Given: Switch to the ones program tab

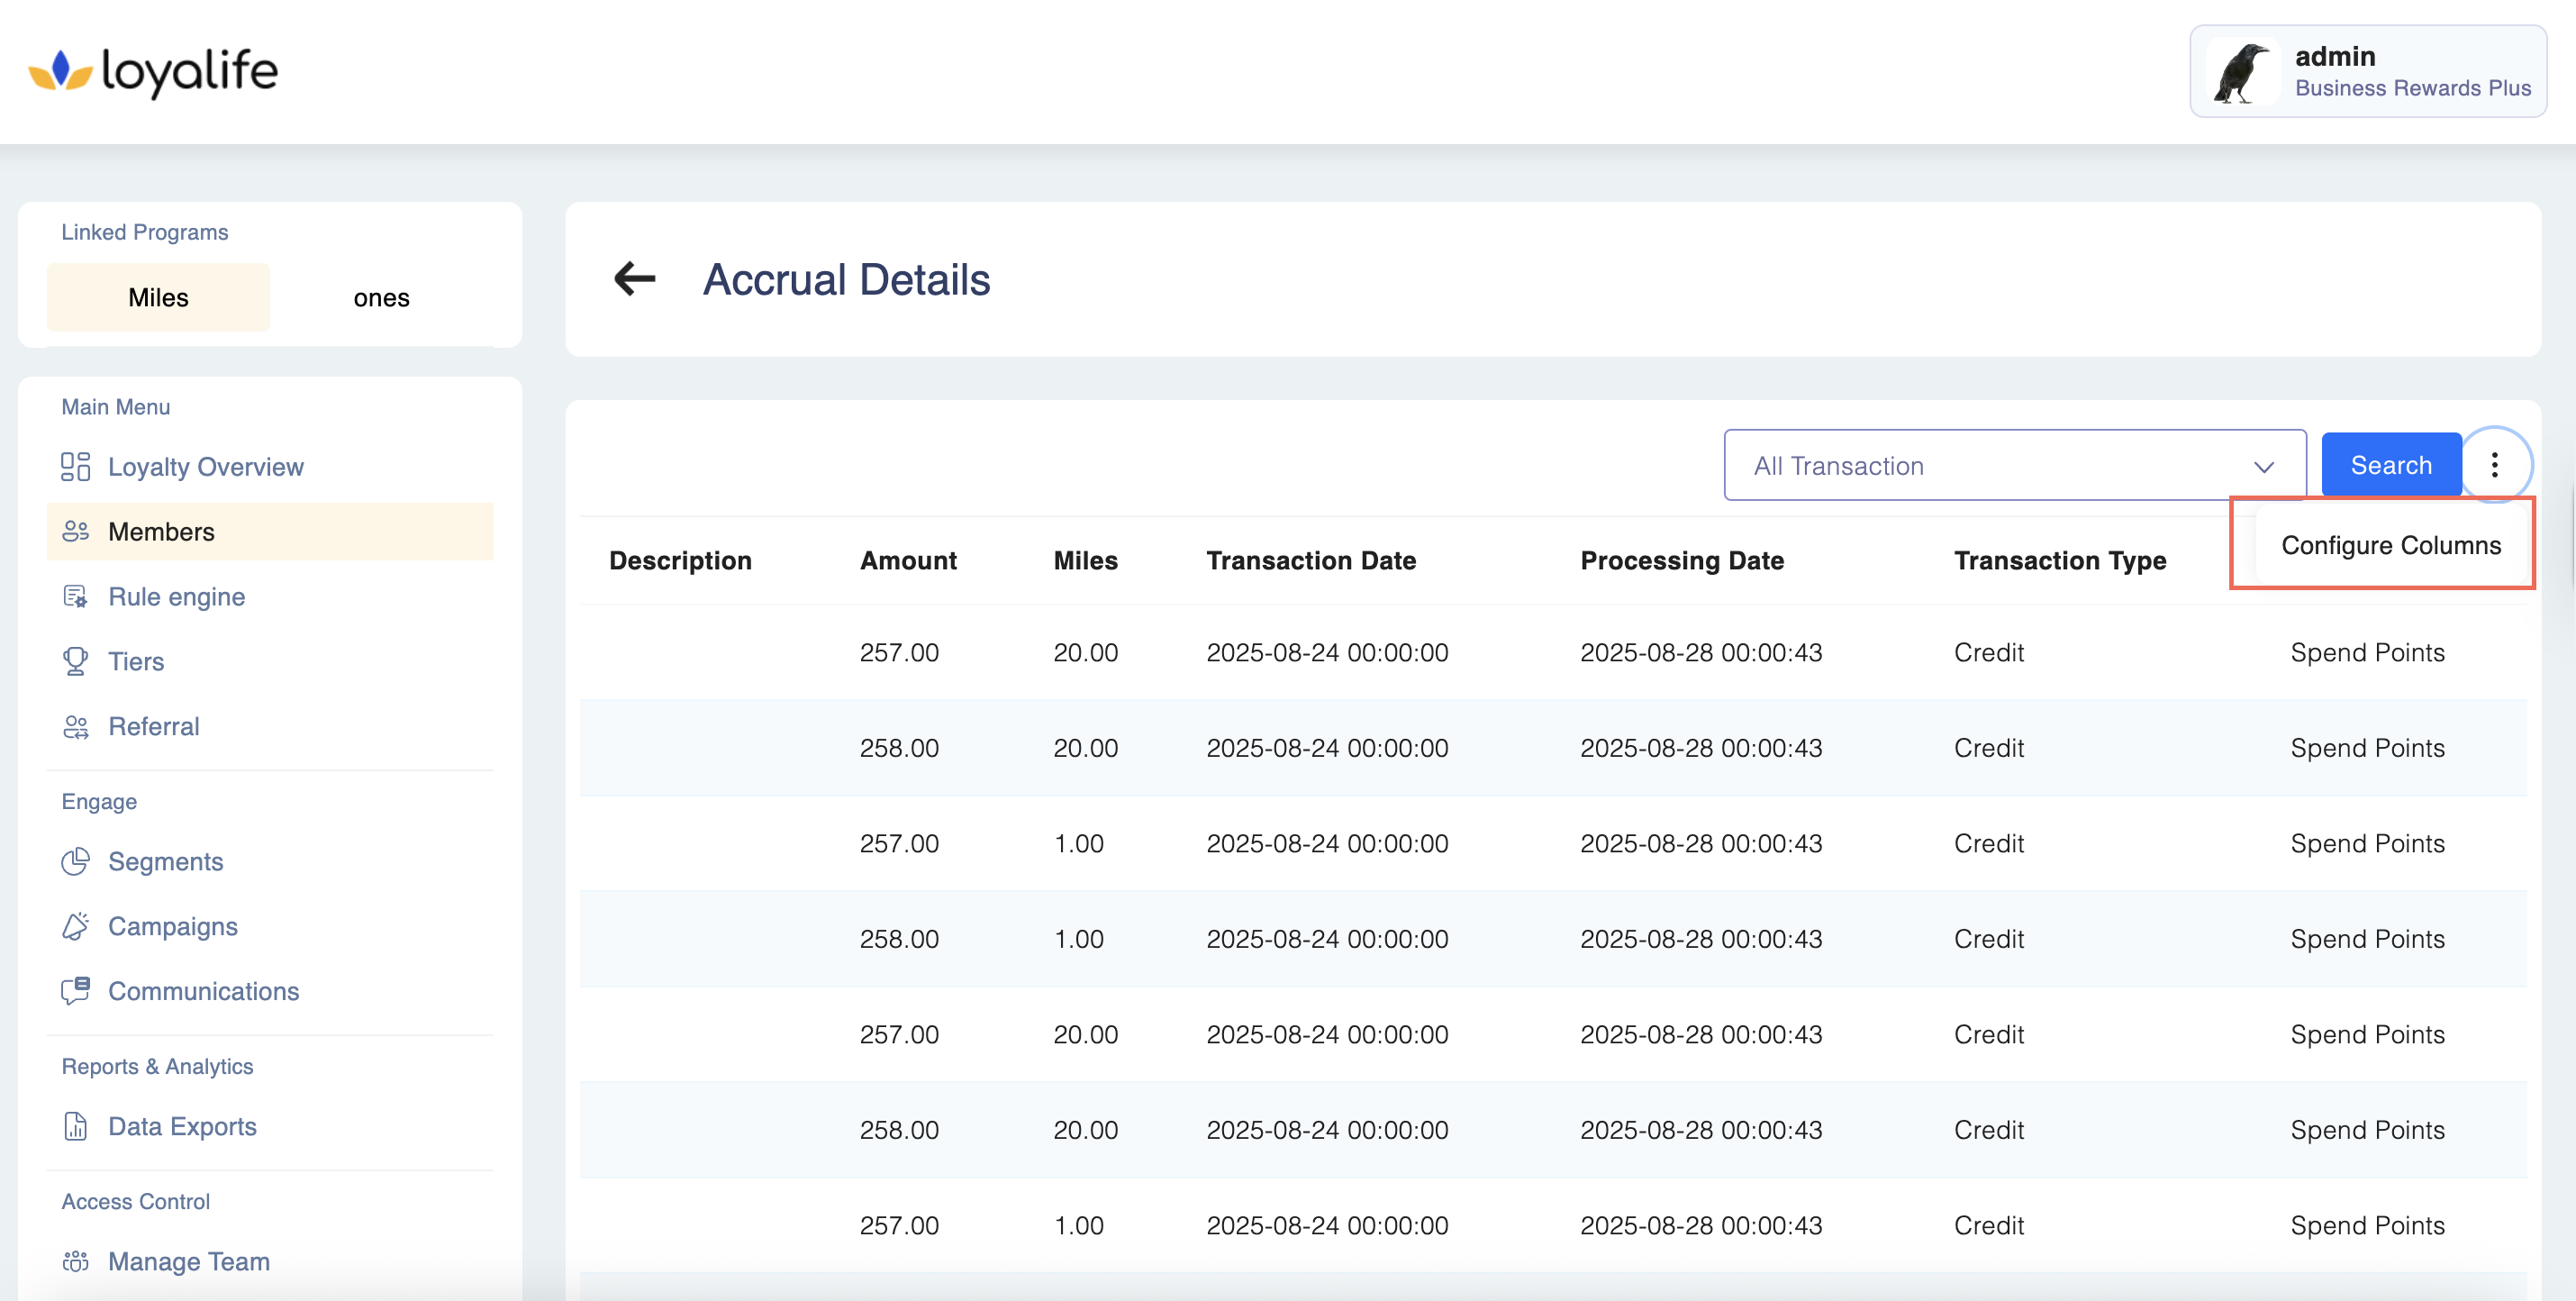Looking at the screenshot, I should [x=381, y=298].
